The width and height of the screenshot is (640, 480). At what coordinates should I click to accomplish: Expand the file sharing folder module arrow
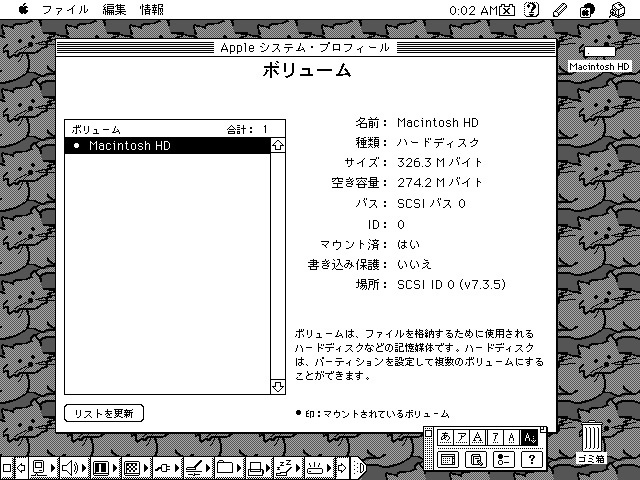click(240, 468)
